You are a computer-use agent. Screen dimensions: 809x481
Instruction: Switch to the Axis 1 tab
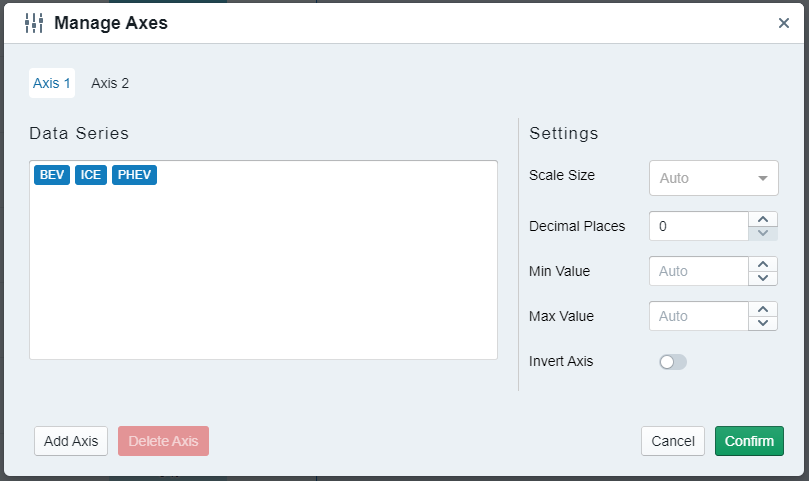click(52, 83)
